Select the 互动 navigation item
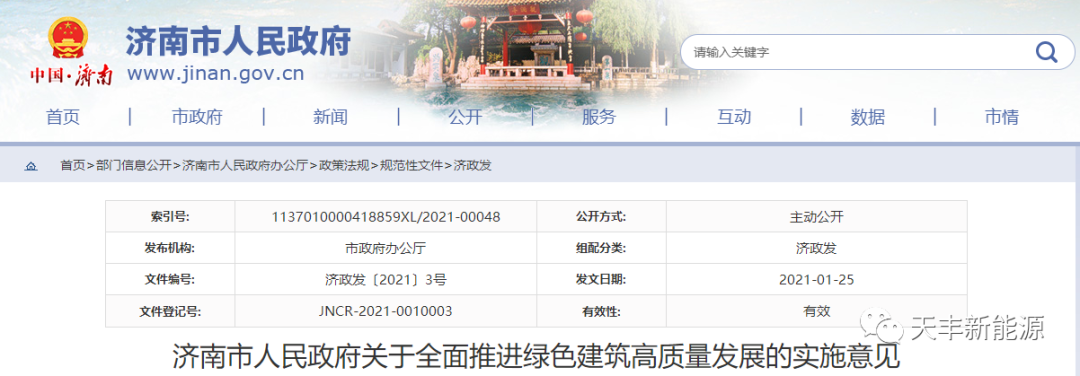Image resolution: width=1080 pixels, height=376 pixels. [734, 117]
